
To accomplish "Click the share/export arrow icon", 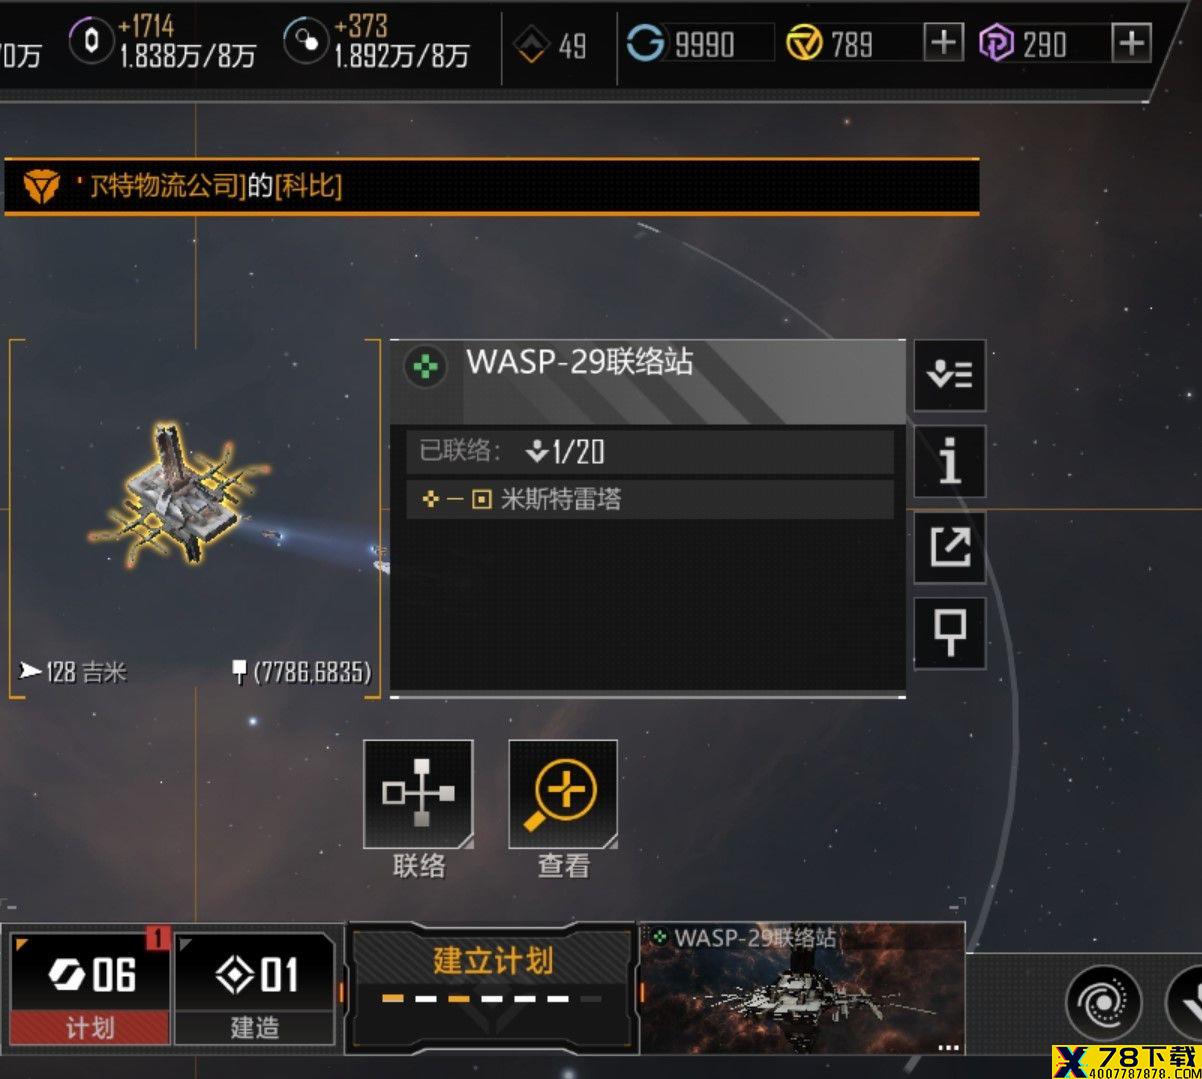I will 949,547.
